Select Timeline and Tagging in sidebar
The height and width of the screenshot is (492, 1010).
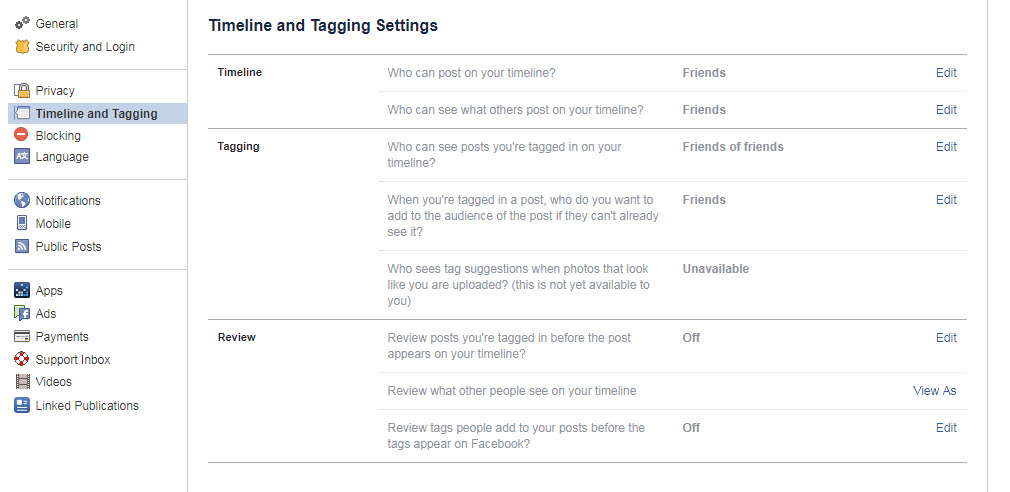pyautogui.click(x=96, y=114)
